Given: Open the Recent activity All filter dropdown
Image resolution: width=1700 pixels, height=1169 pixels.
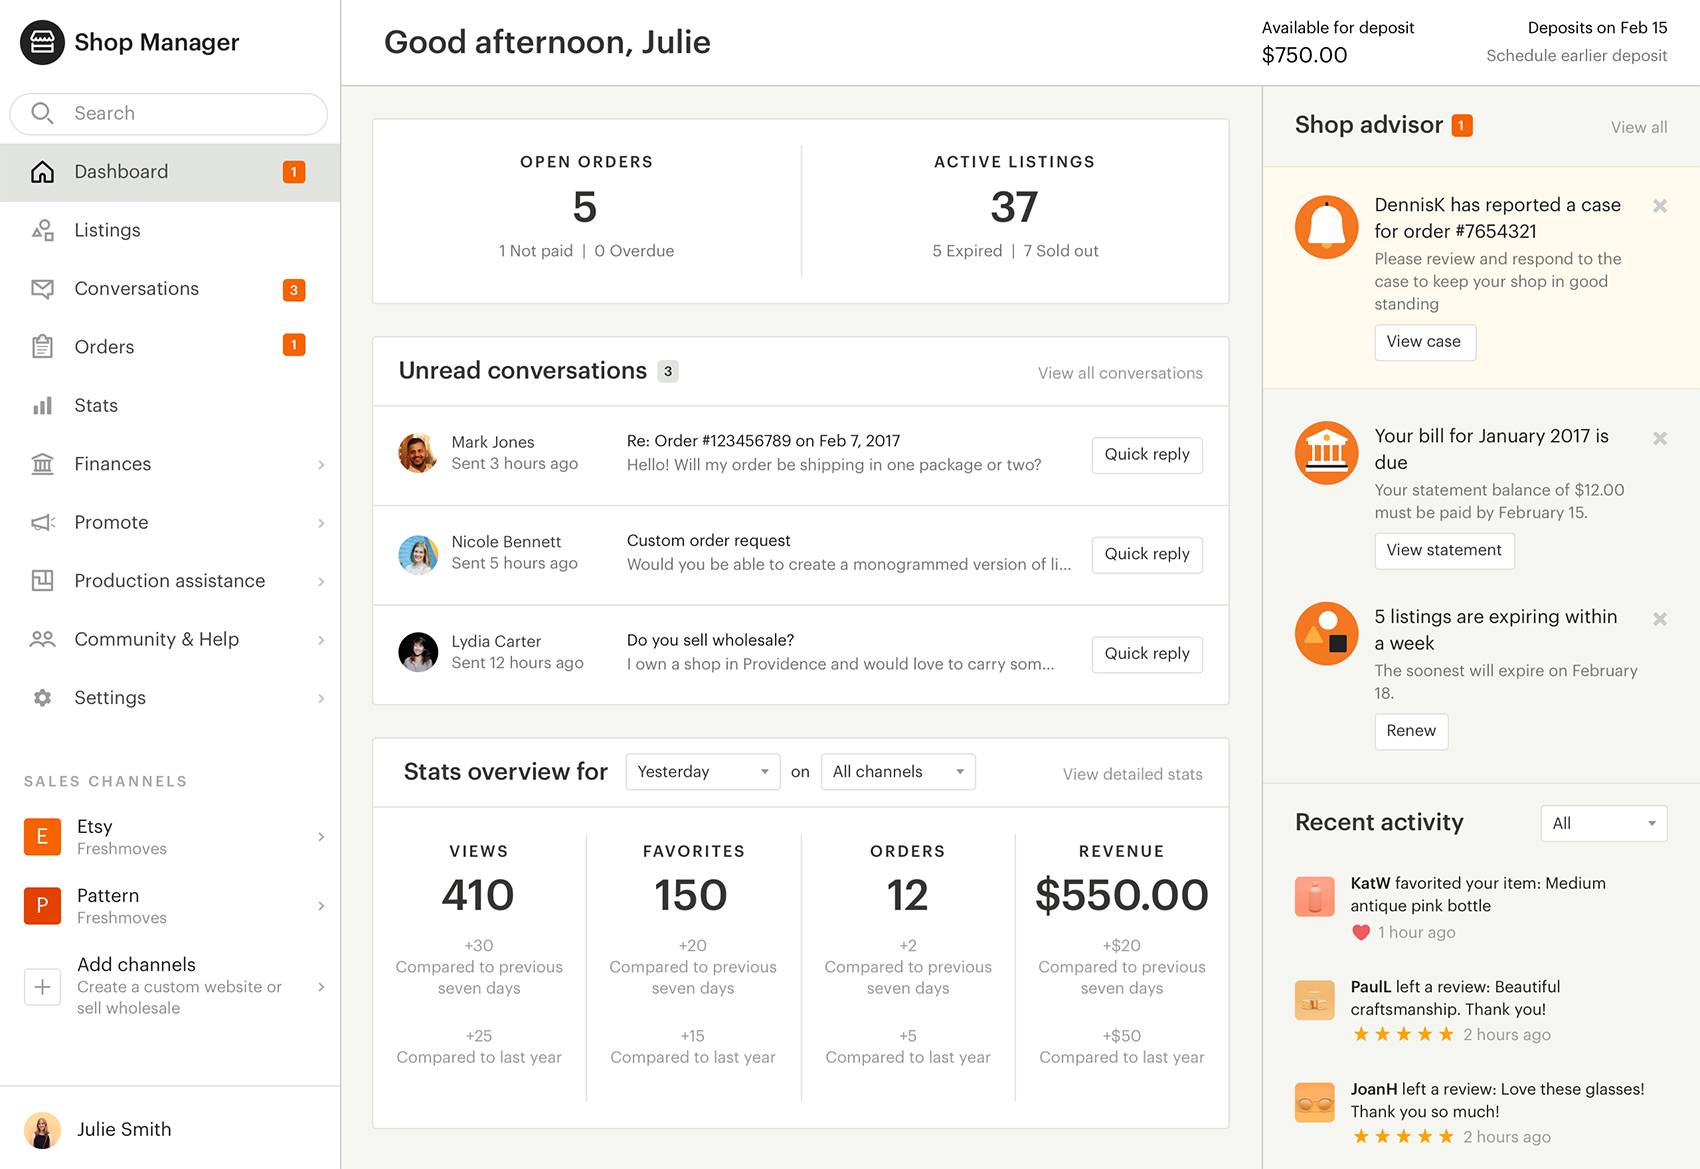Looking at the screenshot, I should [x=1603, y=823].
